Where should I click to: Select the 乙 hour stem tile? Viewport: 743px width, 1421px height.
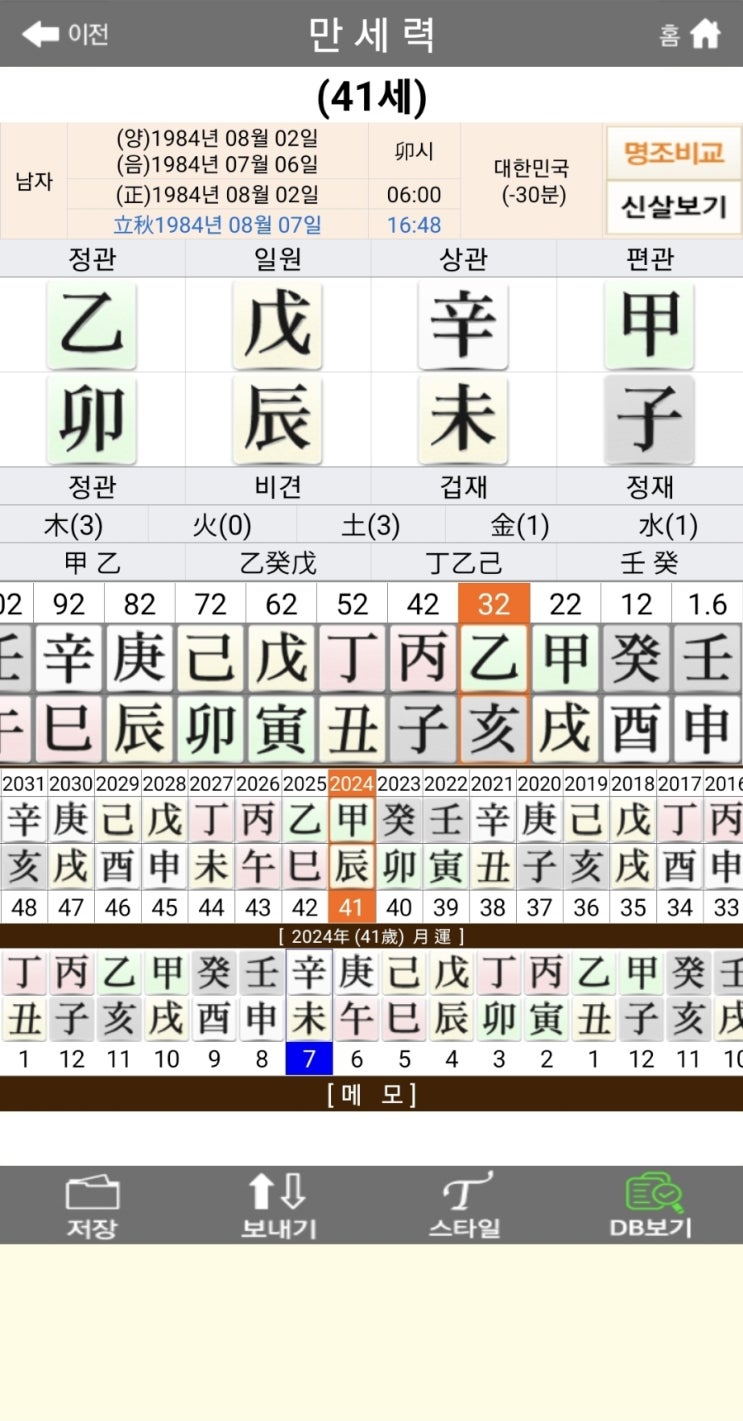[92, 325]
